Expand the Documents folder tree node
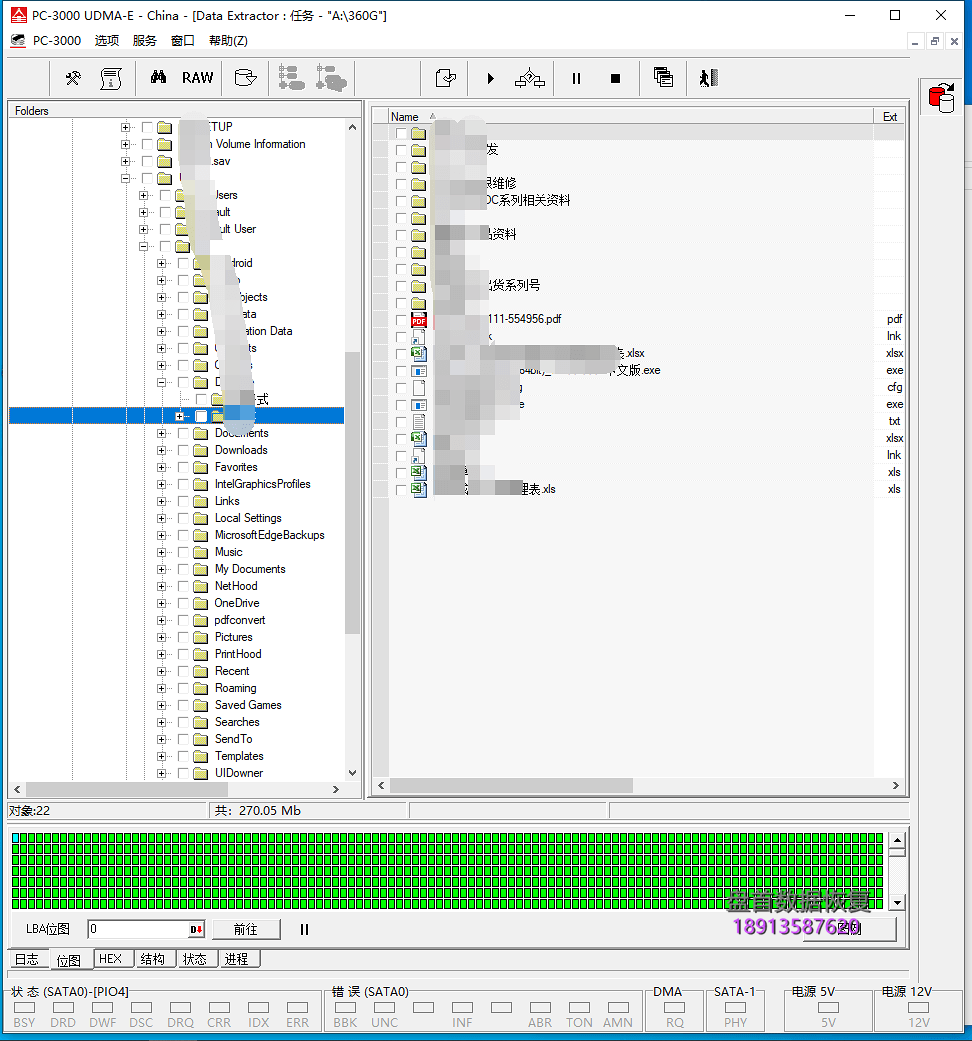Screen dimensions: 972x1041 point(162,434)
